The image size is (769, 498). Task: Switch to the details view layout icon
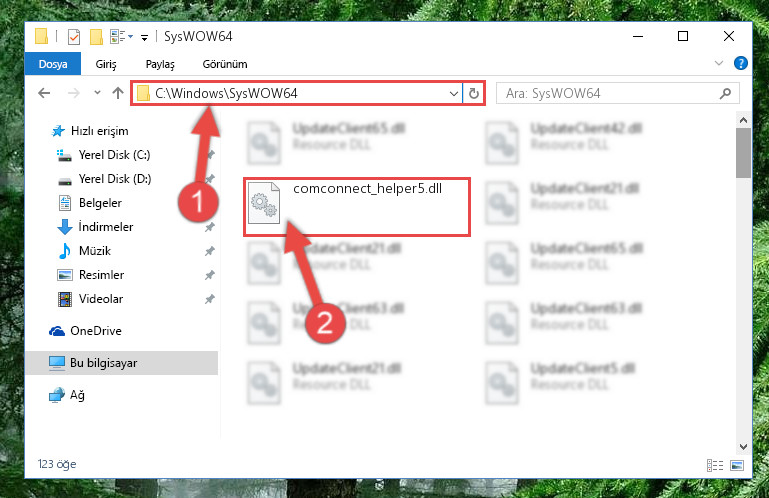(715, 465)
